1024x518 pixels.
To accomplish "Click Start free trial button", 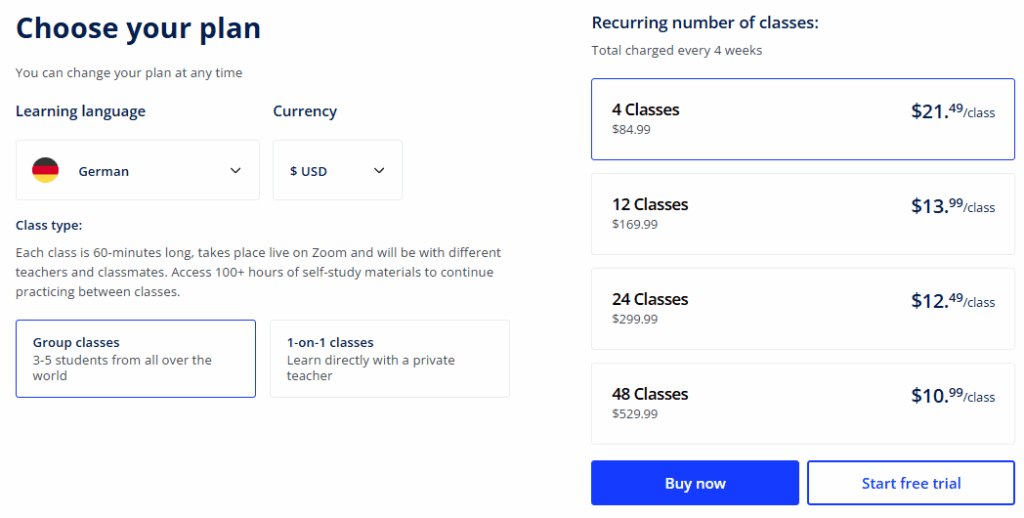I will [x=910, y=483].
